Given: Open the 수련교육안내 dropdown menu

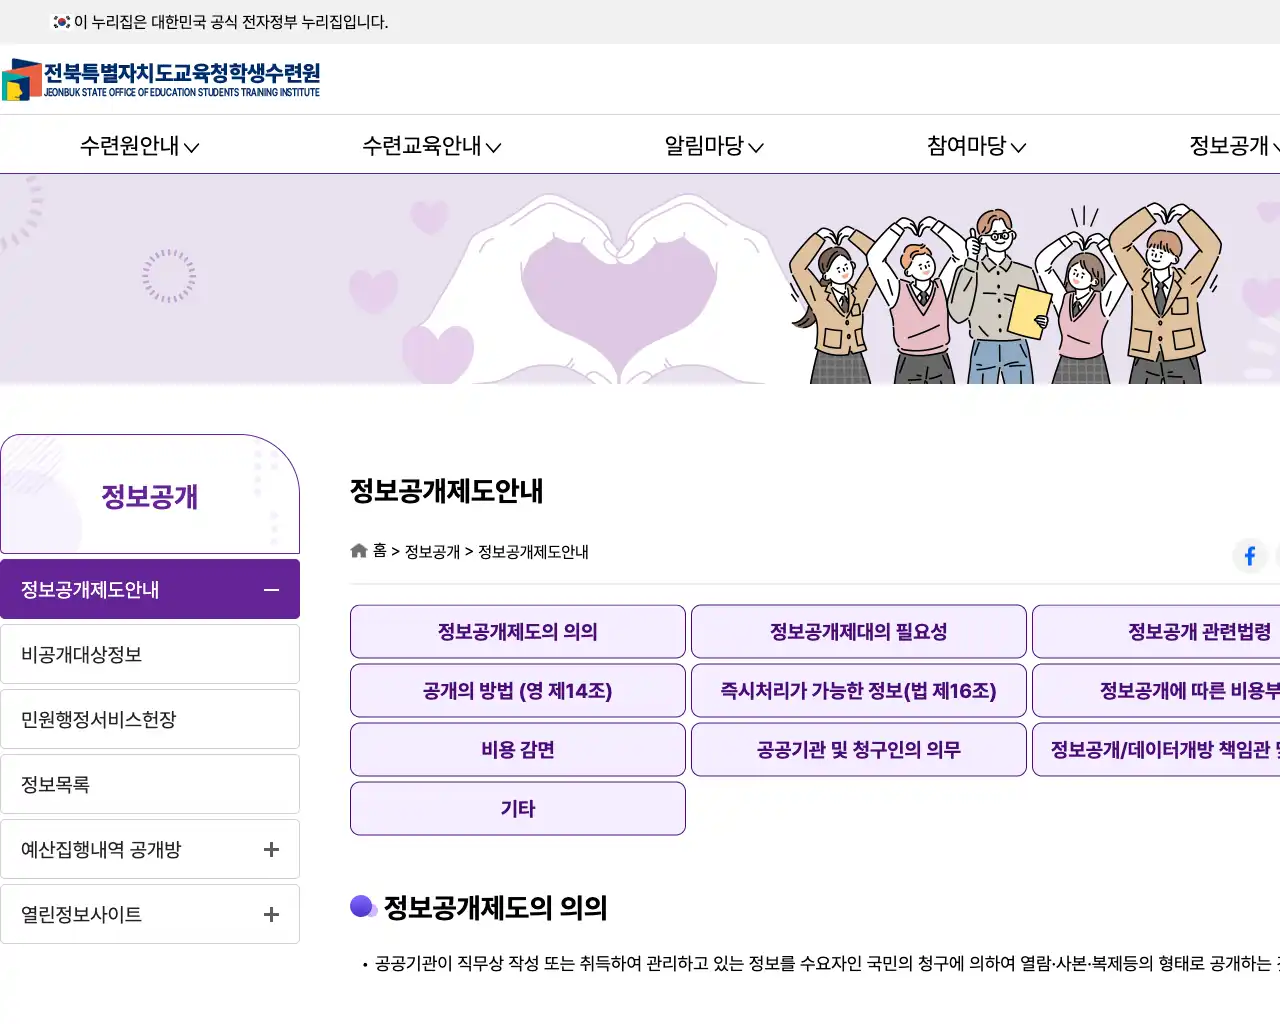Looking at the screenshot, I should click(432, 146).
